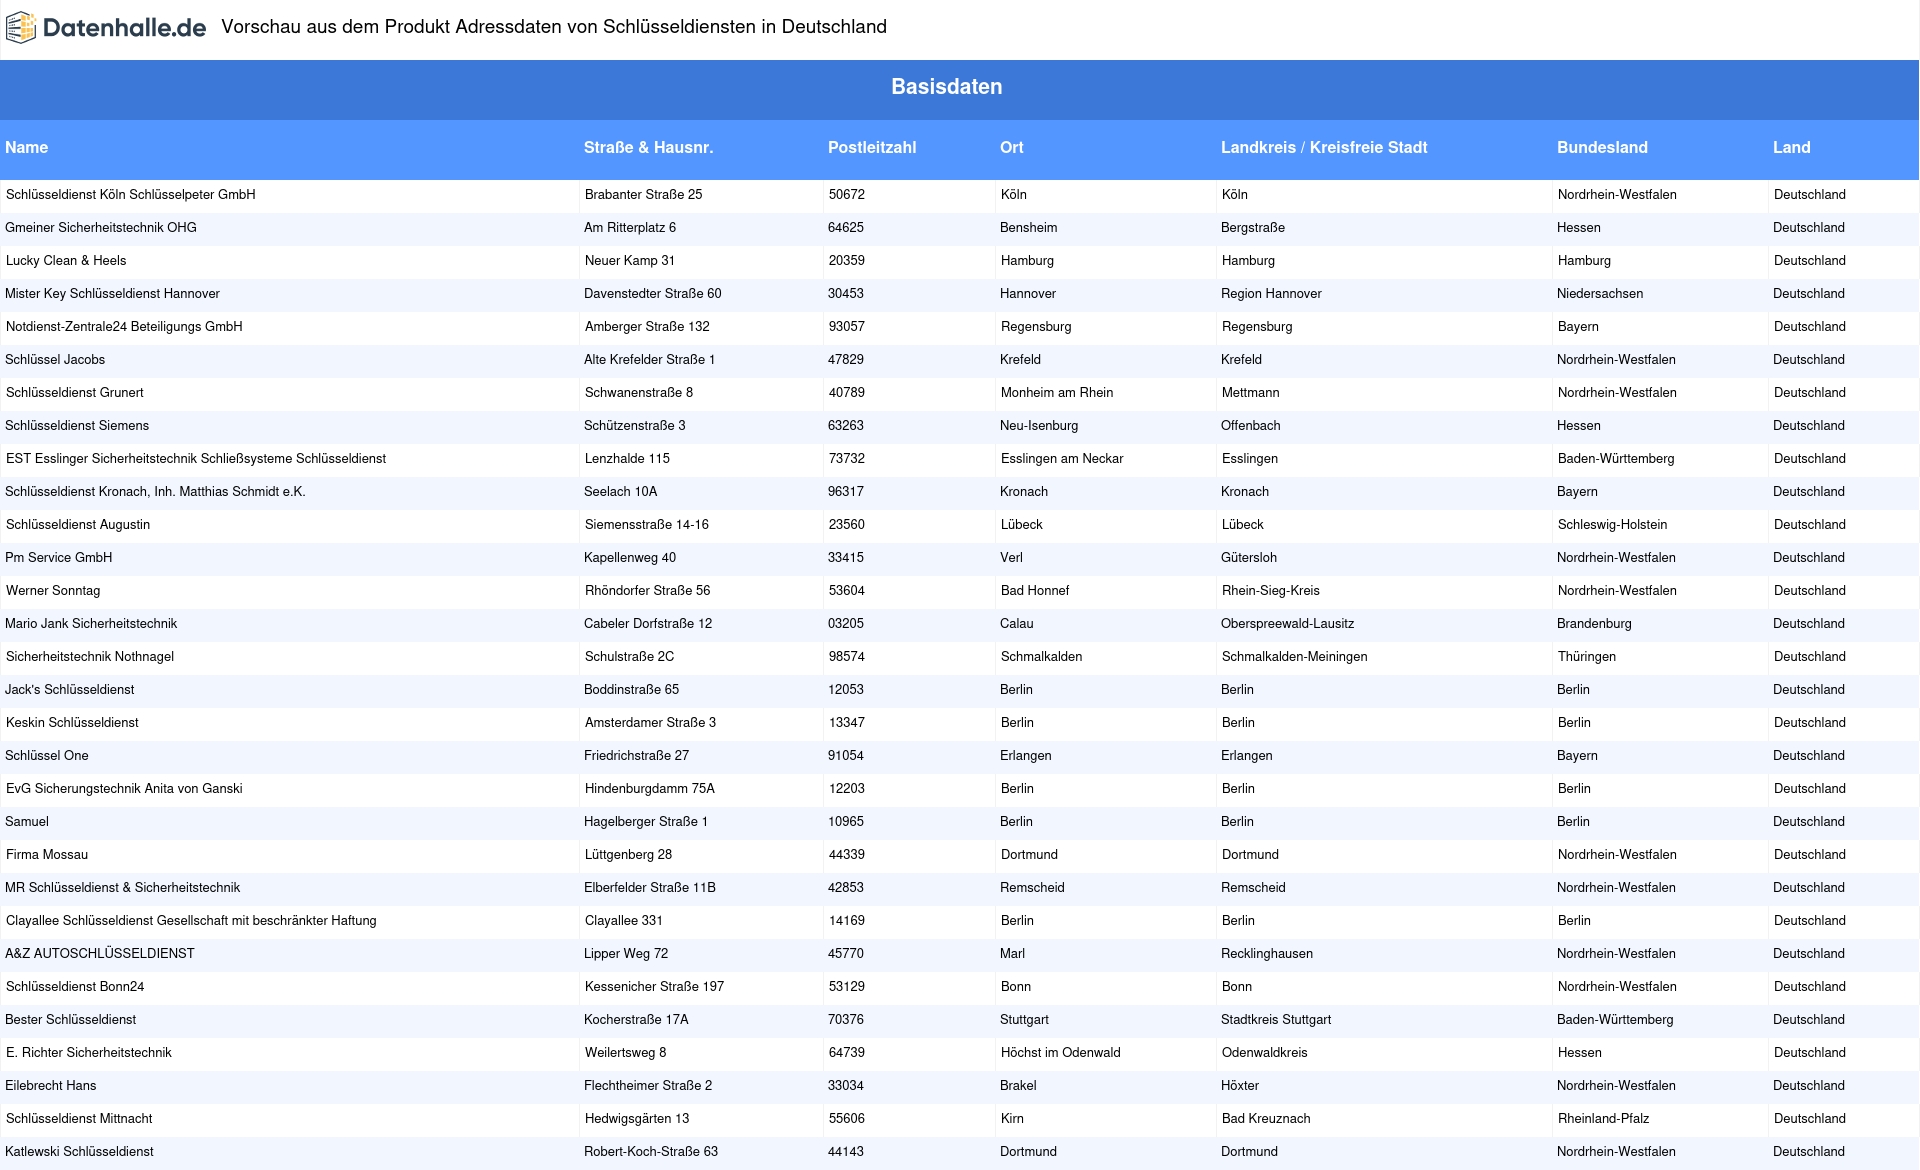Select the Gmeiner Sicherheitstechnik OHG entry
The height and width of the screenshot is (1170, 1920).
(101, 228)
